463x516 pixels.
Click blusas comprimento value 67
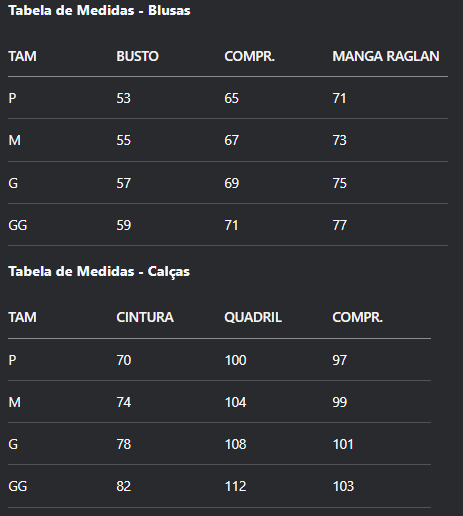(x=231, y=140)
